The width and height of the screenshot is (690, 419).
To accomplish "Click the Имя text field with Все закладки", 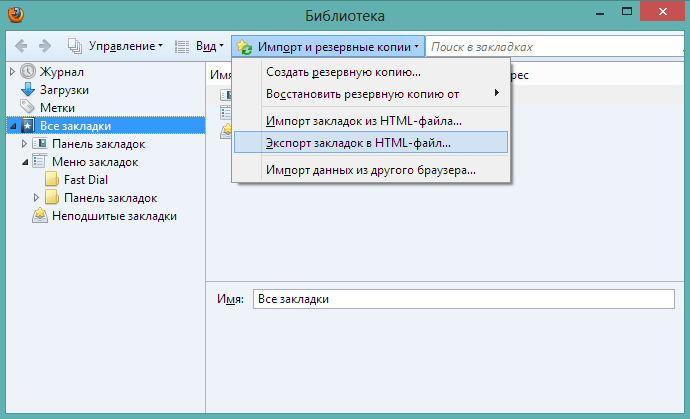I will coord(463,299).
